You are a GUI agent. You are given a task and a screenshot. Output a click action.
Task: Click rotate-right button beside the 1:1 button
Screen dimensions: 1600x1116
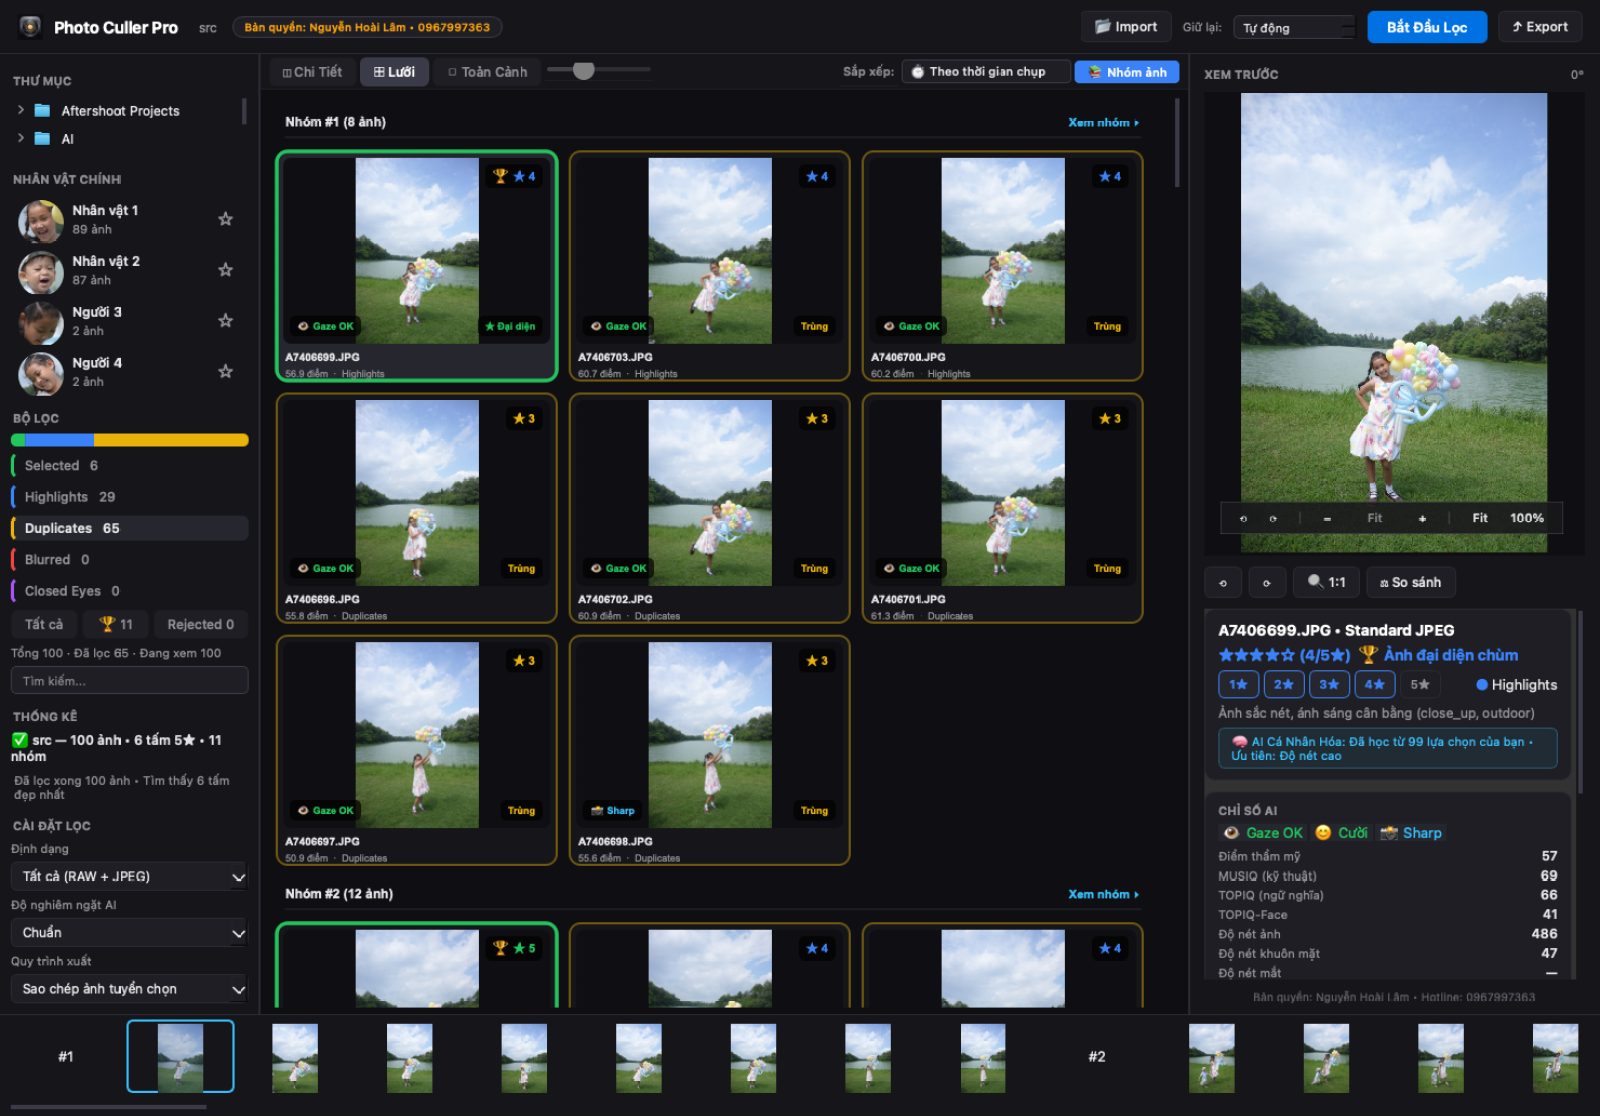pos(1267,582)
